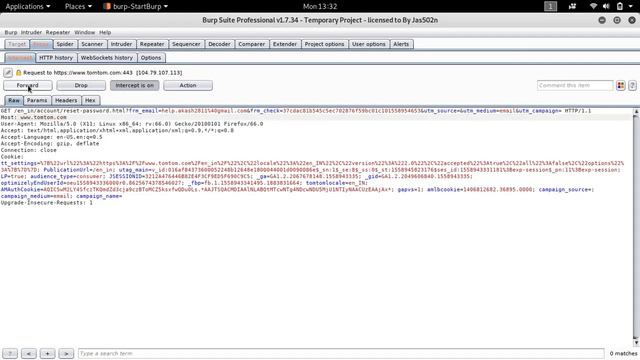
Task: Select the Intercept sub-tab
Action: (x=20, y=58)
